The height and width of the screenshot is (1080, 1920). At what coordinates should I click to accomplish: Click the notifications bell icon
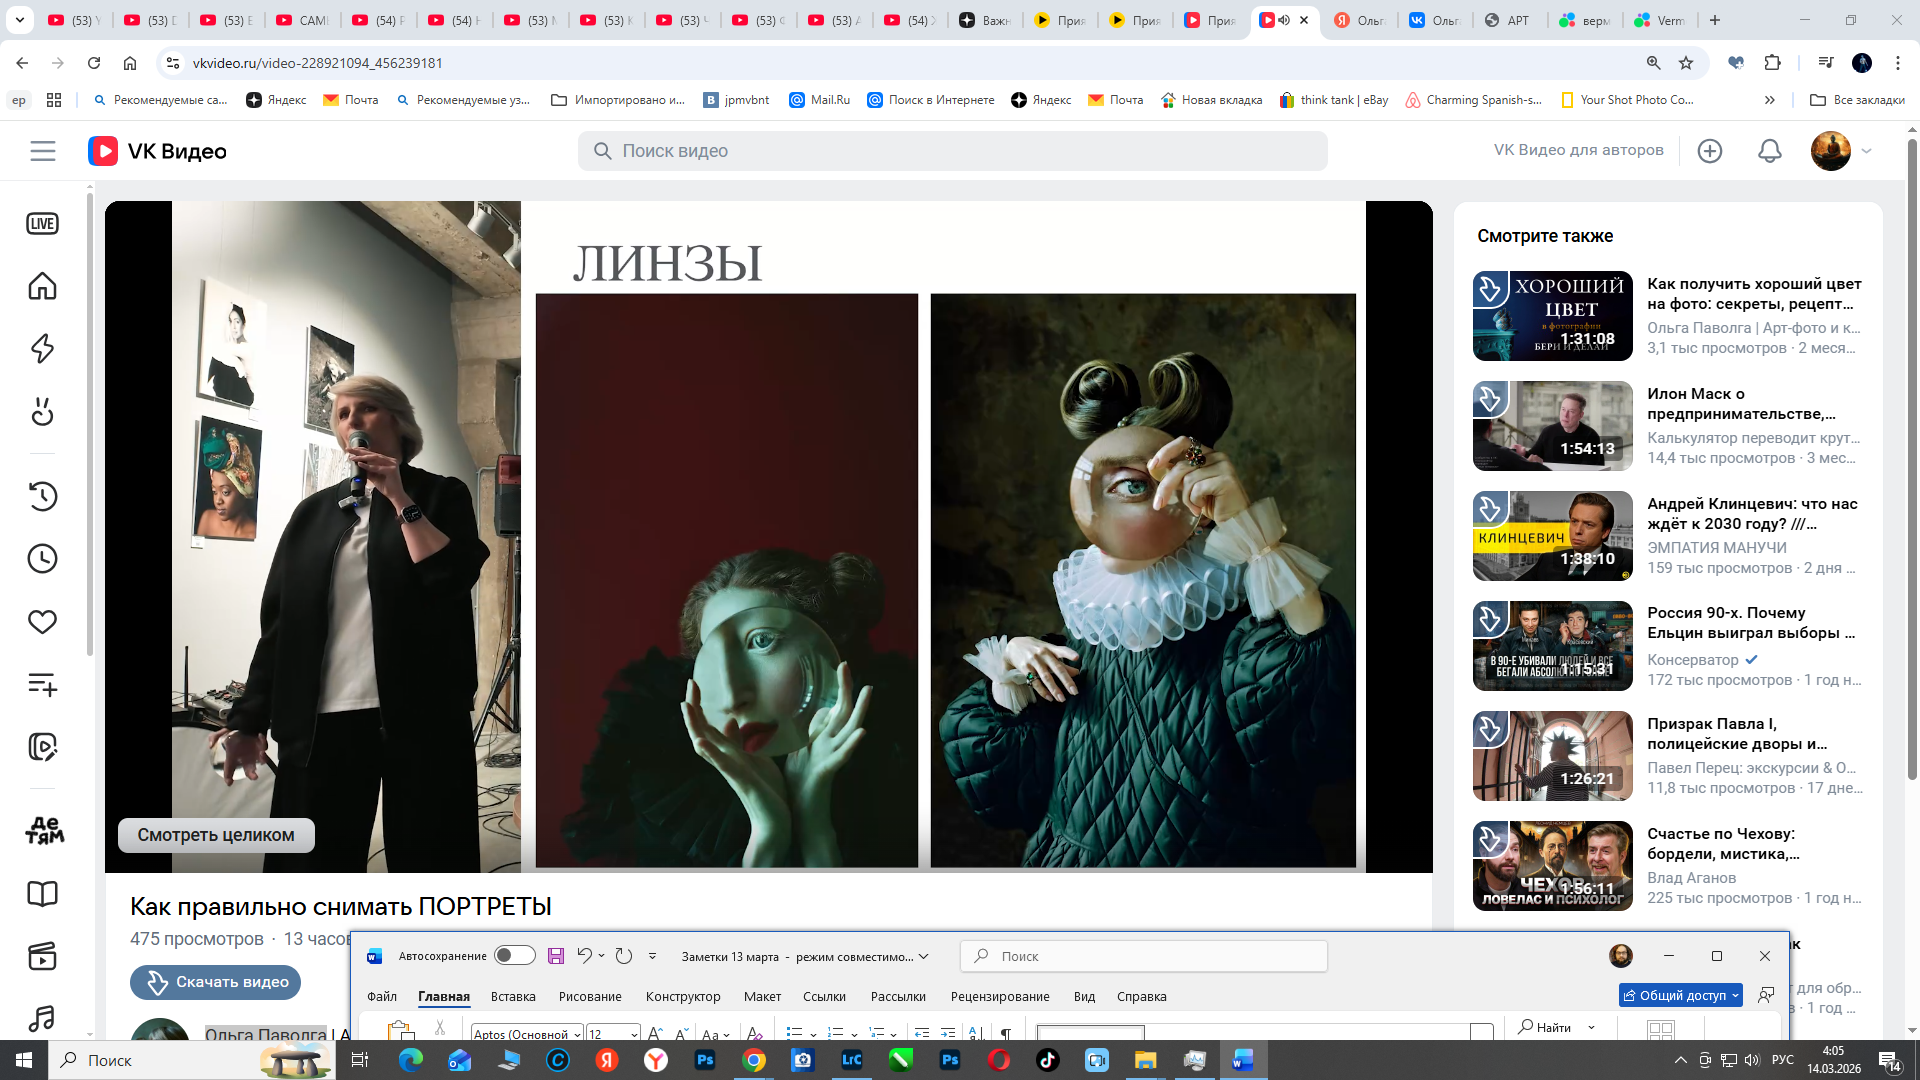coord(1769,151)
